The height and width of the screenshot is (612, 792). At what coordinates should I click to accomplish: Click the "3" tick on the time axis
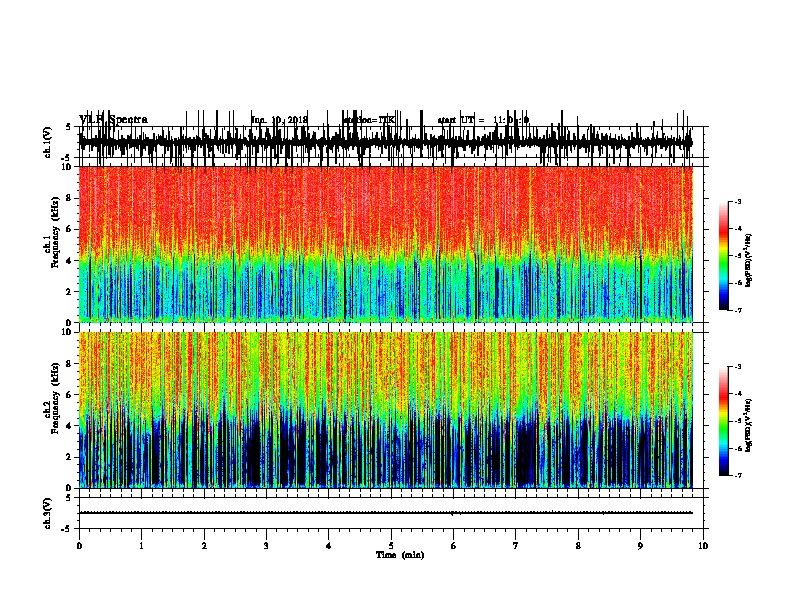(x=267, y=546)
